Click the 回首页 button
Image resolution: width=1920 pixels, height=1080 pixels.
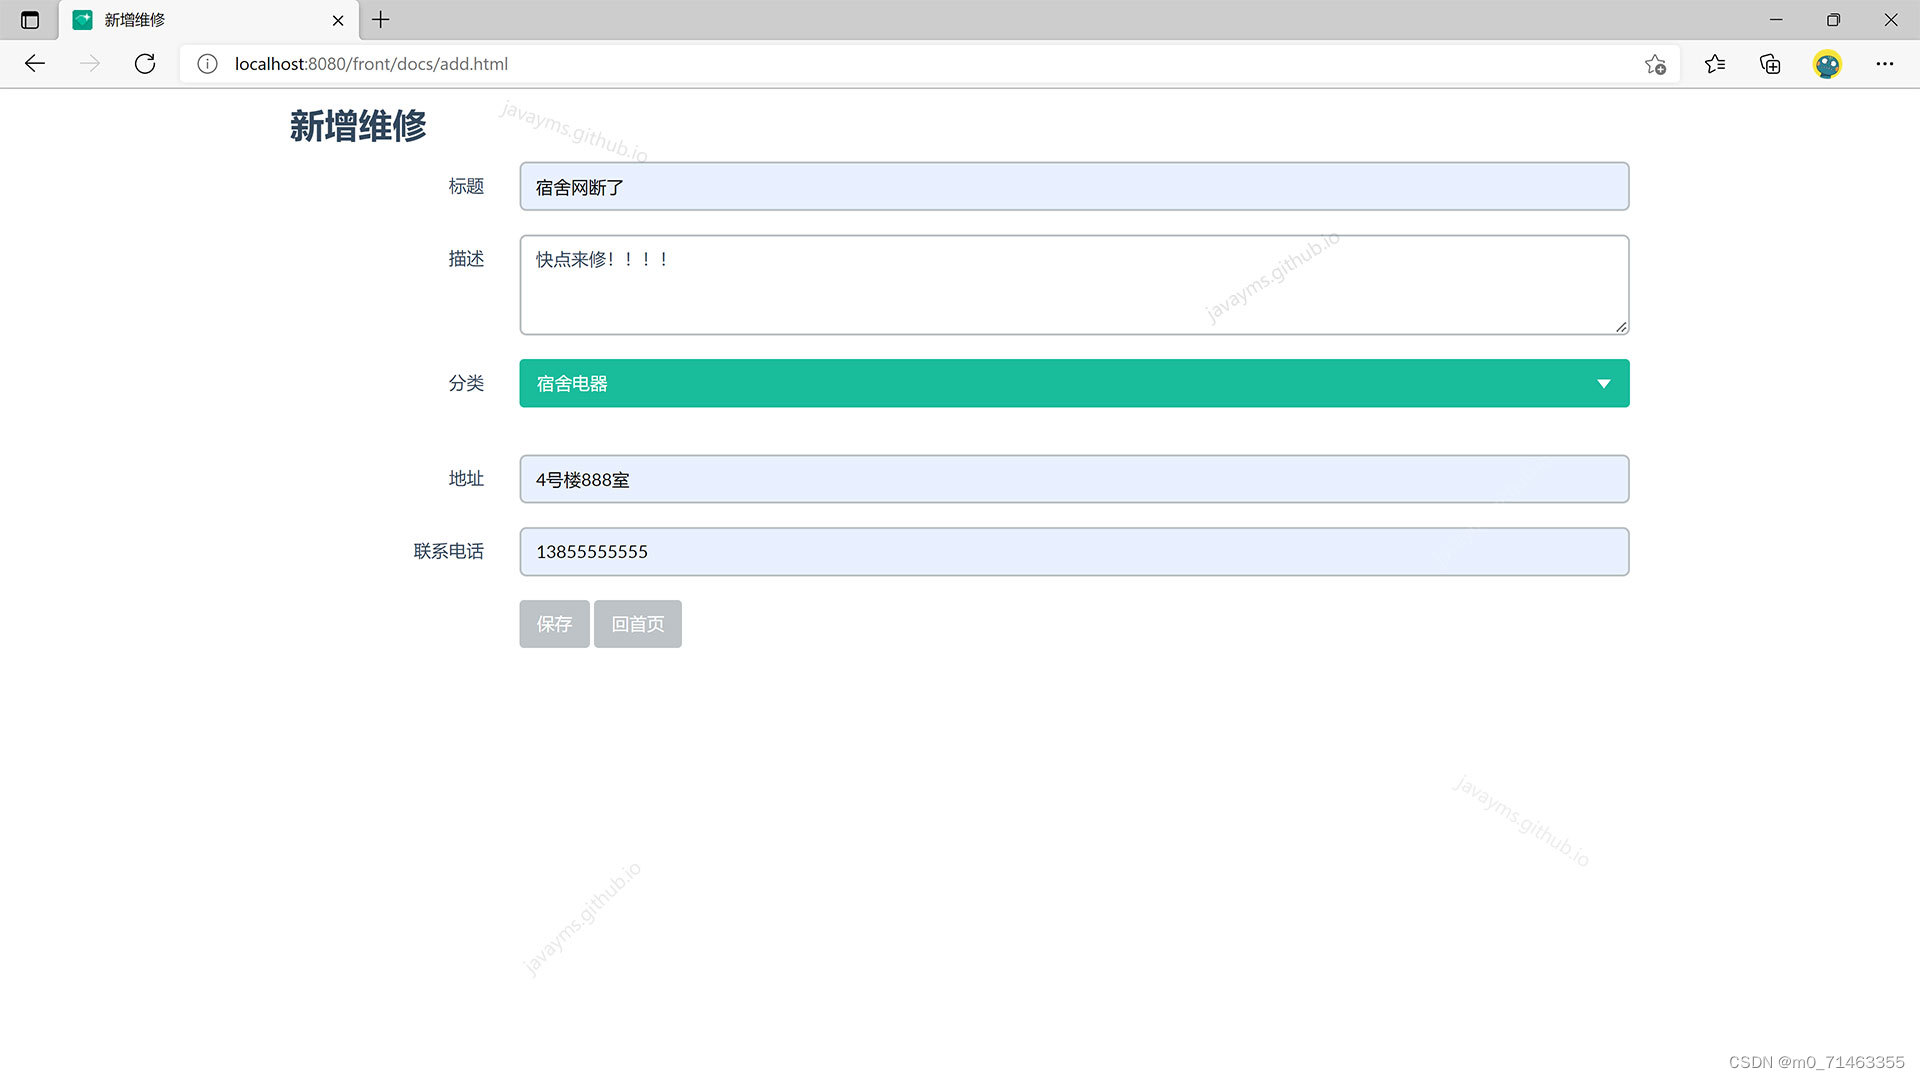pyautogui.click(x=637, y=624)
